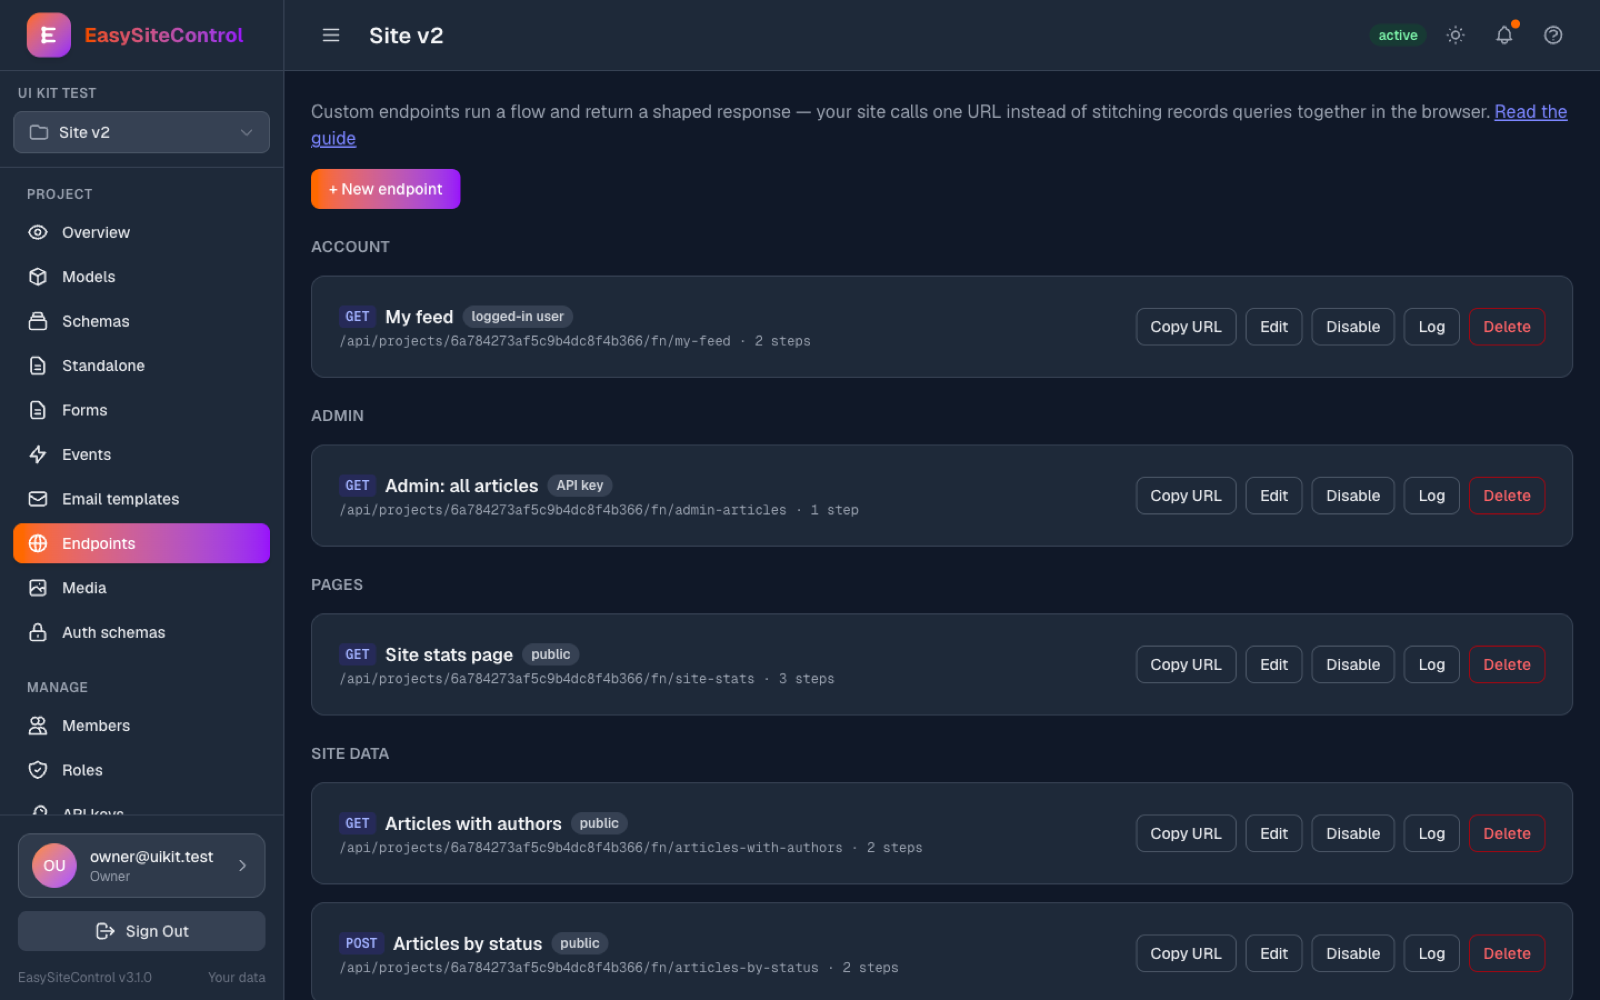Open the help question mark icon
This screenshot has height=1000, width=1600.
[1553, 35]
